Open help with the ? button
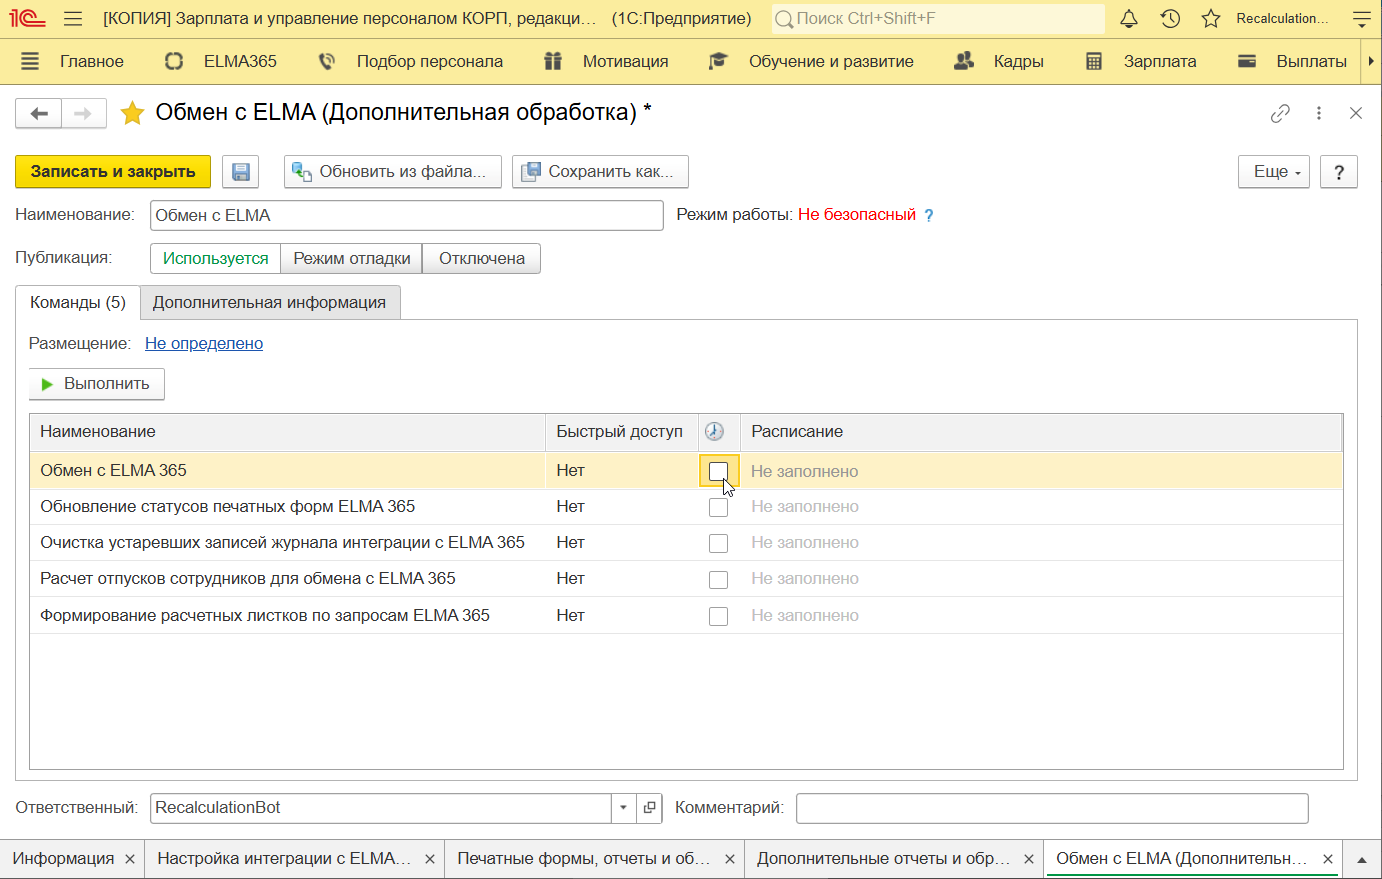The height and width of the screenshot is (879, 1382). tap(1339, 172)
